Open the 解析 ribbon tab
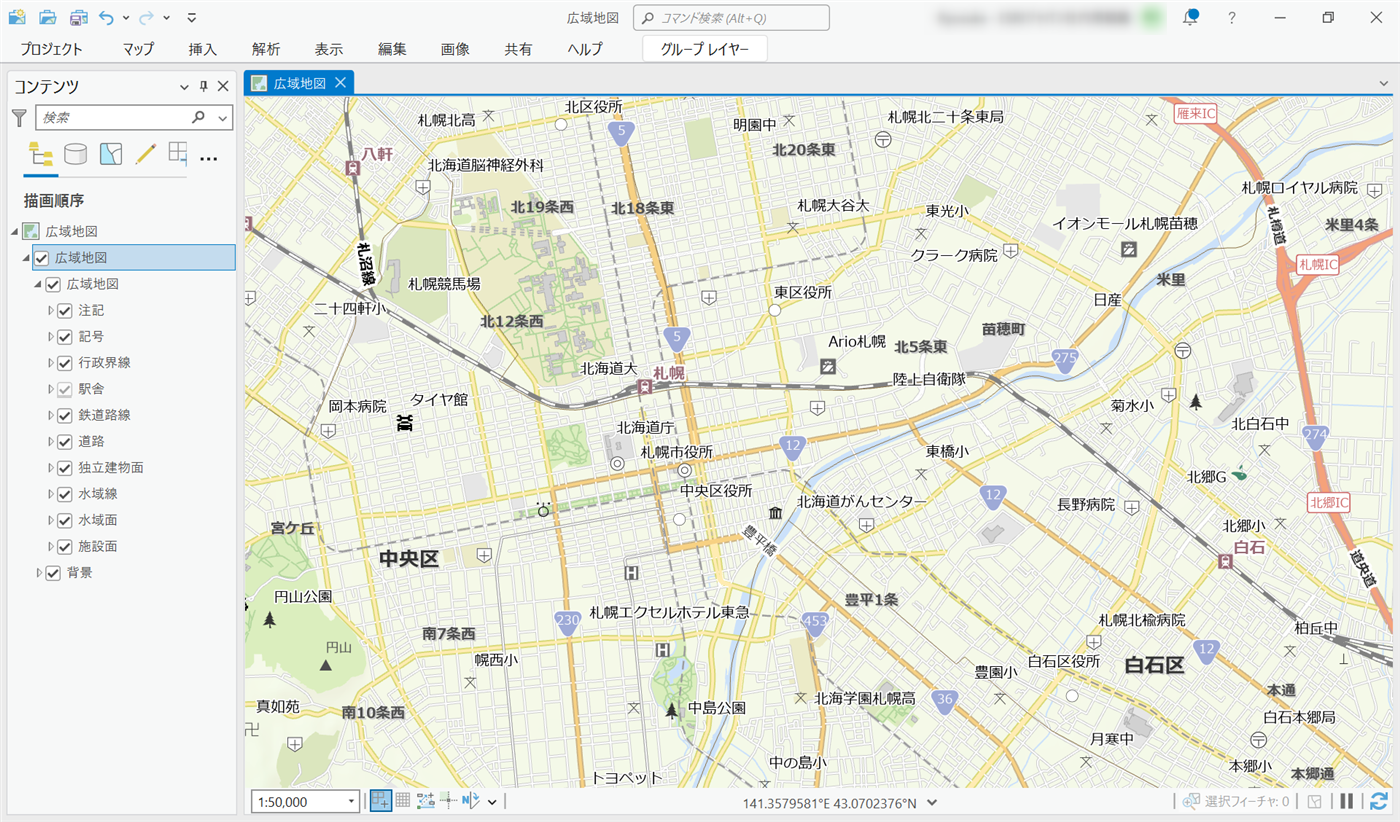Screen dimensions: 1400x822 266,49
